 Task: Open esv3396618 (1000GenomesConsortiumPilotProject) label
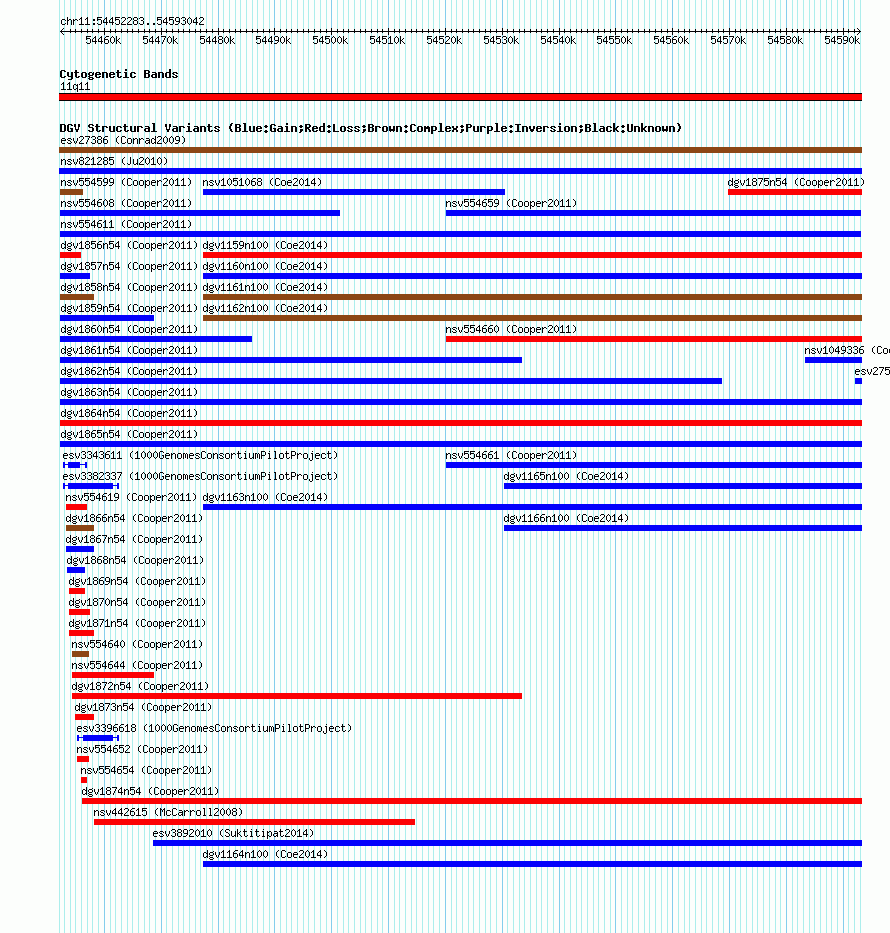(214, 728)
